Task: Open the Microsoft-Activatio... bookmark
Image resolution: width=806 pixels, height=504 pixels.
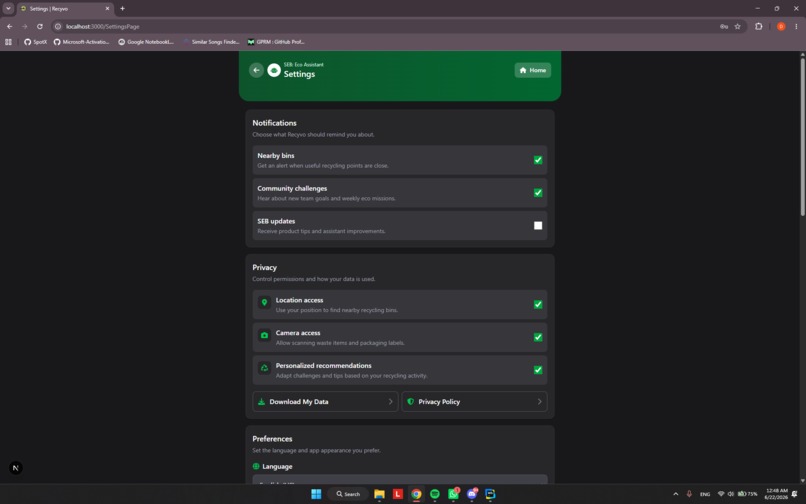Action: (82, 42)
